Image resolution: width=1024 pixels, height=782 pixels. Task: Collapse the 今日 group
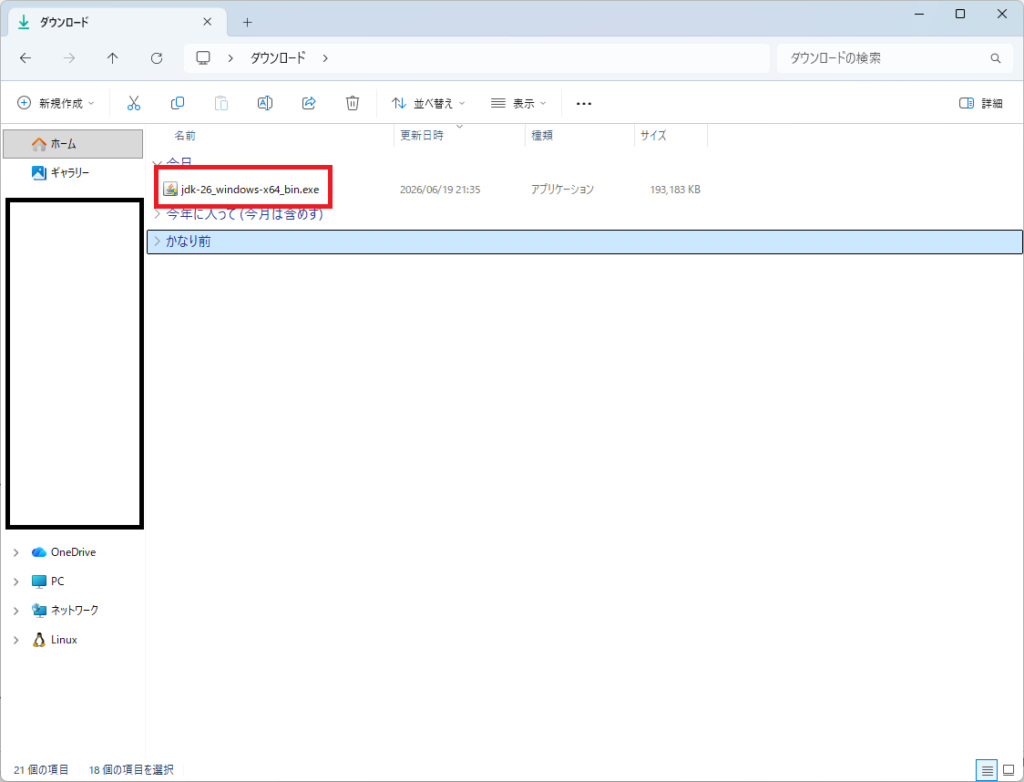pos(157,163)
